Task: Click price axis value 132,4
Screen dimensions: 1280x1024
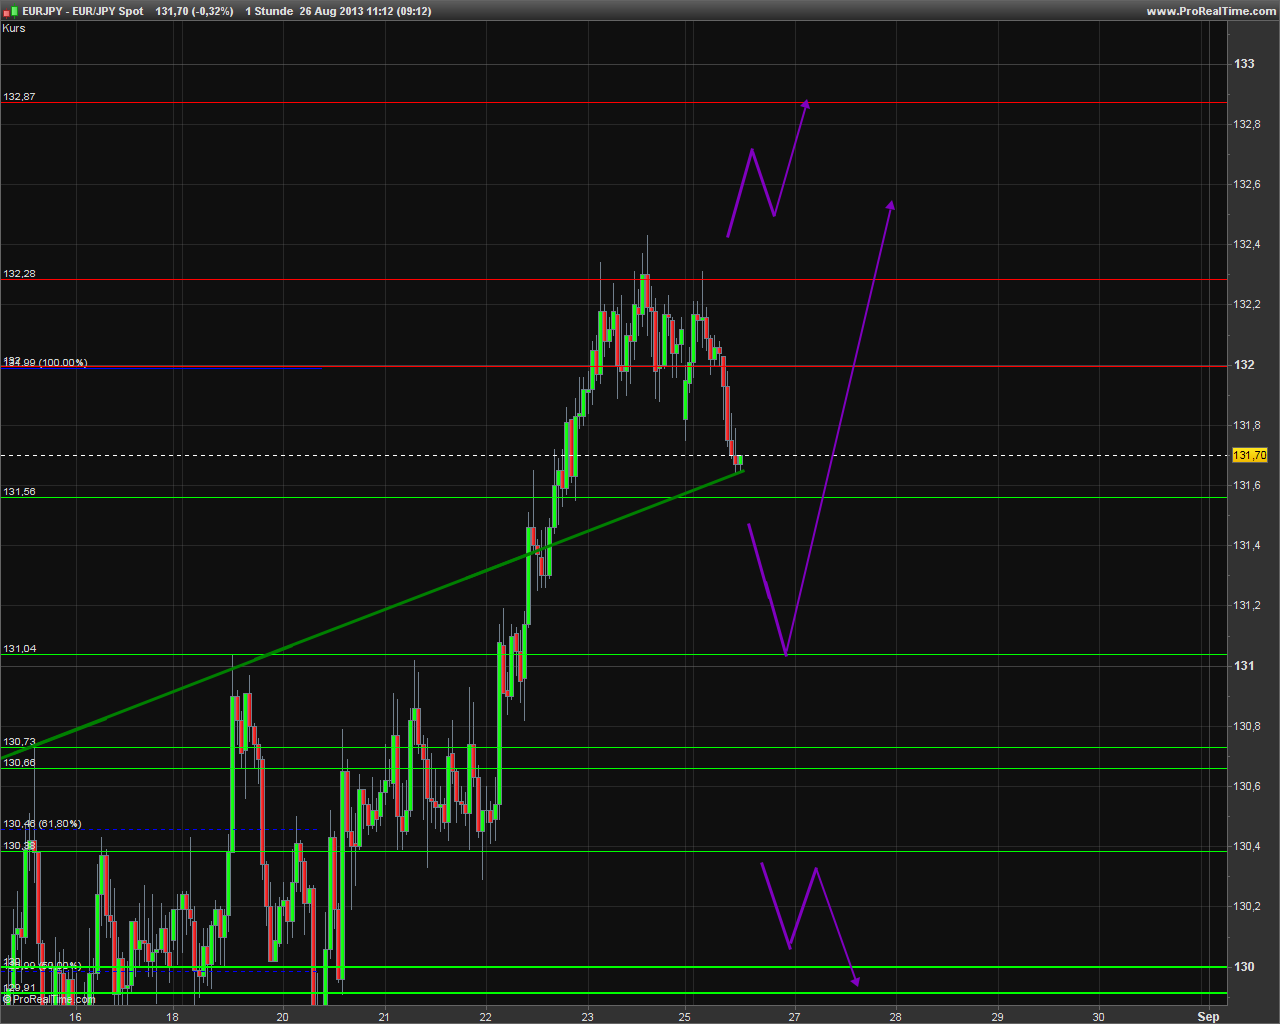Action: coord(1247,244)
